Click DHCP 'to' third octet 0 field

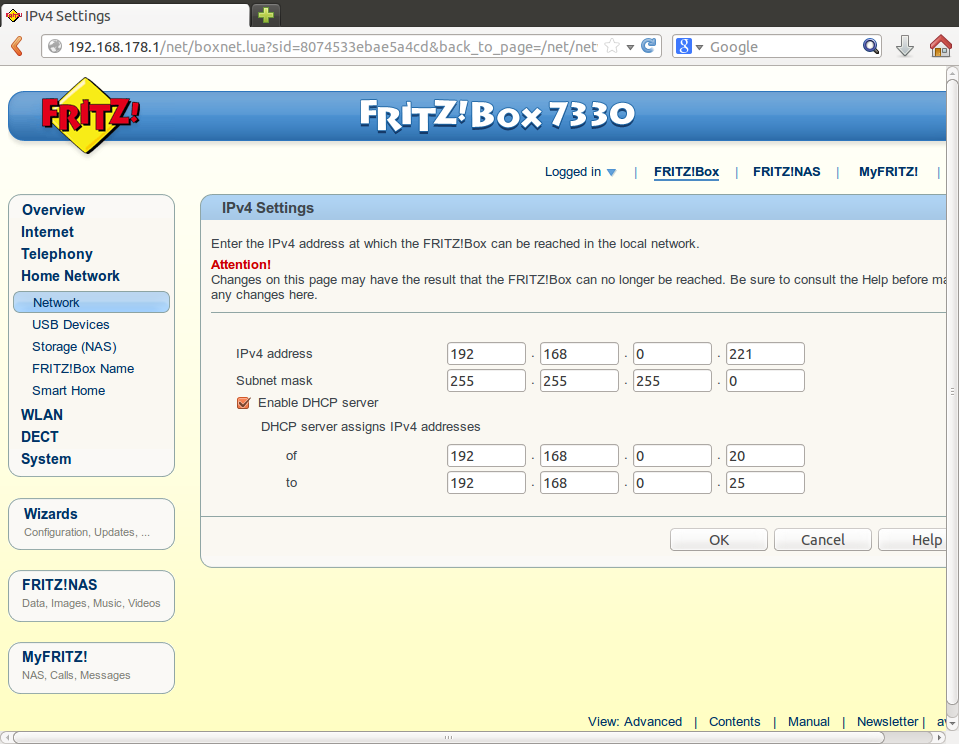point(672,483)
